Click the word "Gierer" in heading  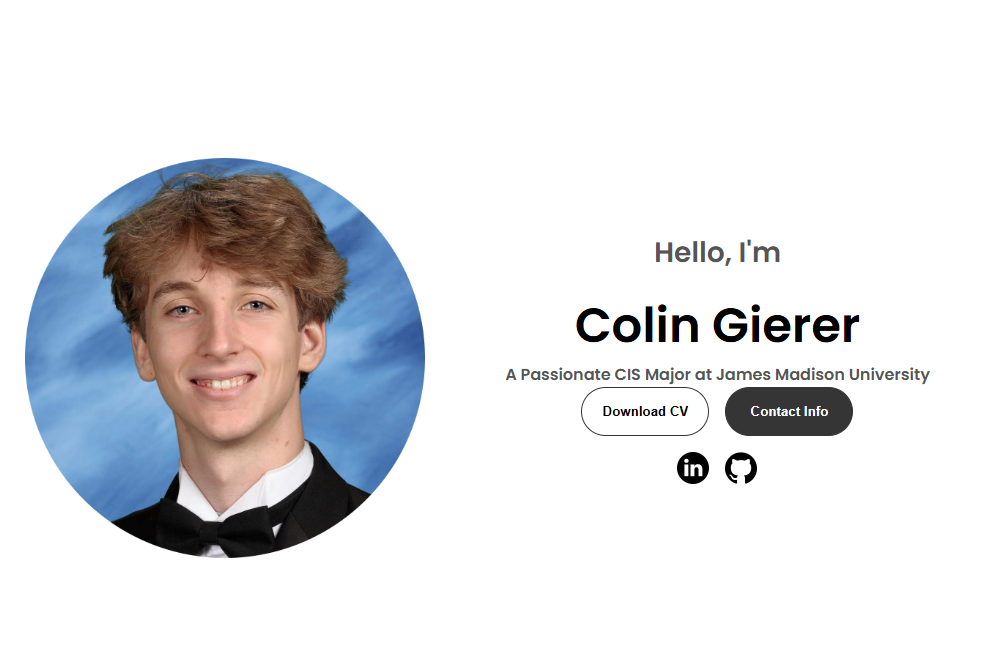pyautogui.click(x=786, y=325)
